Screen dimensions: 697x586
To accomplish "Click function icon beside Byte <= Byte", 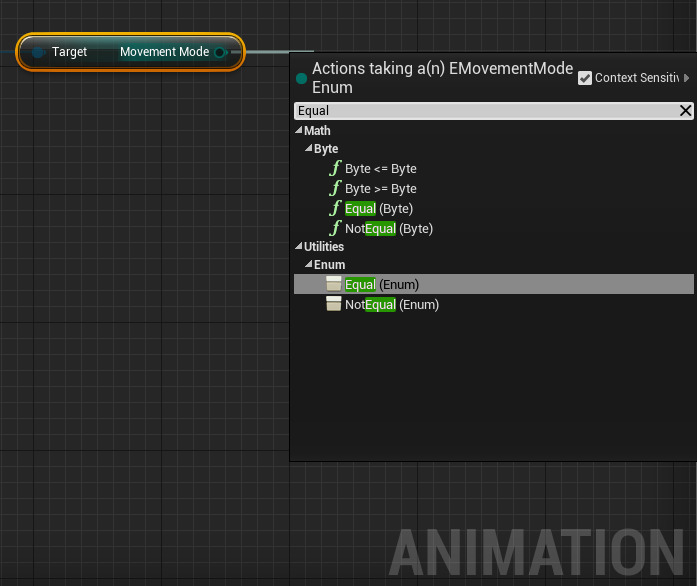I will 335,169.
